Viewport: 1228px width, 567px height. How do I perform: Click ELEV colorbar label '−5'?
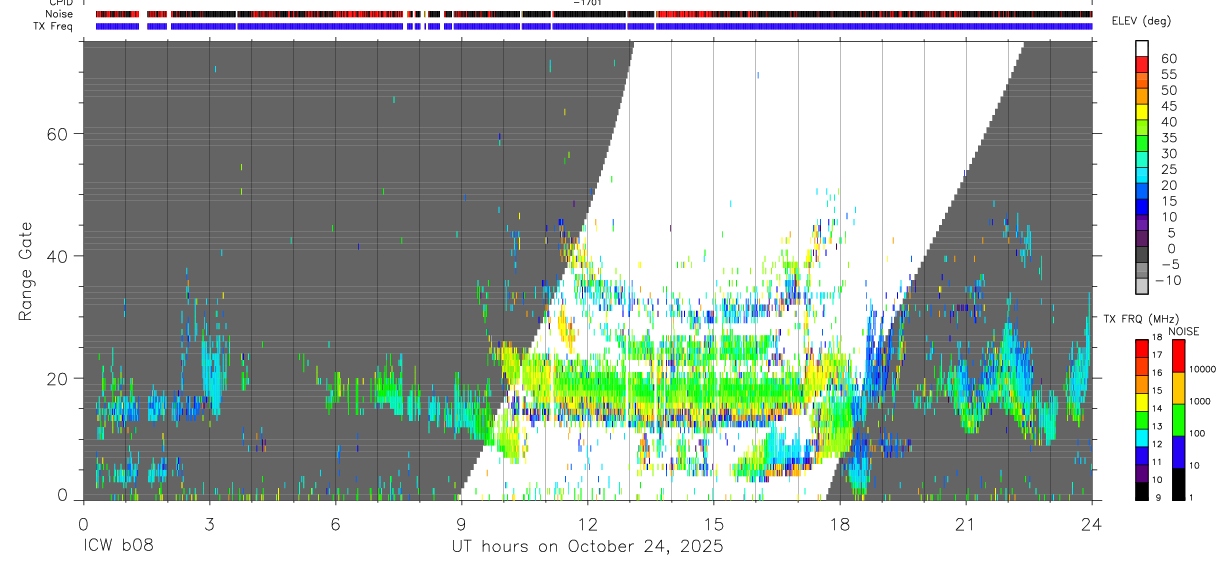[x=1169, y=265]
